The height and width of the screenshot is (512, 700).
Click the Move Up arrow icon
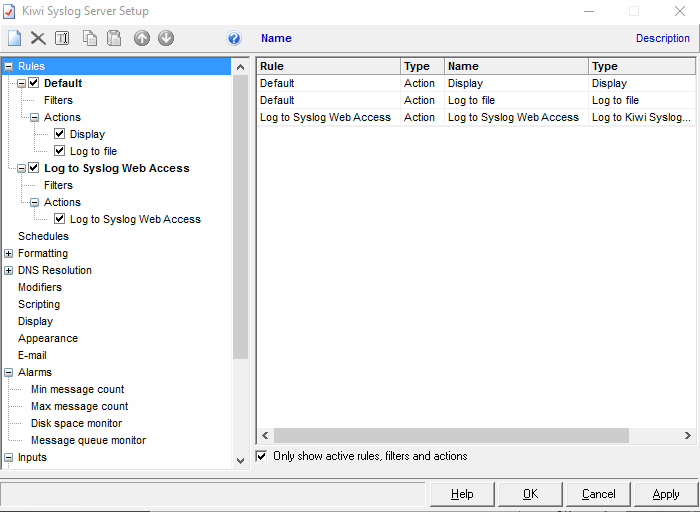(x=142, y=38)
